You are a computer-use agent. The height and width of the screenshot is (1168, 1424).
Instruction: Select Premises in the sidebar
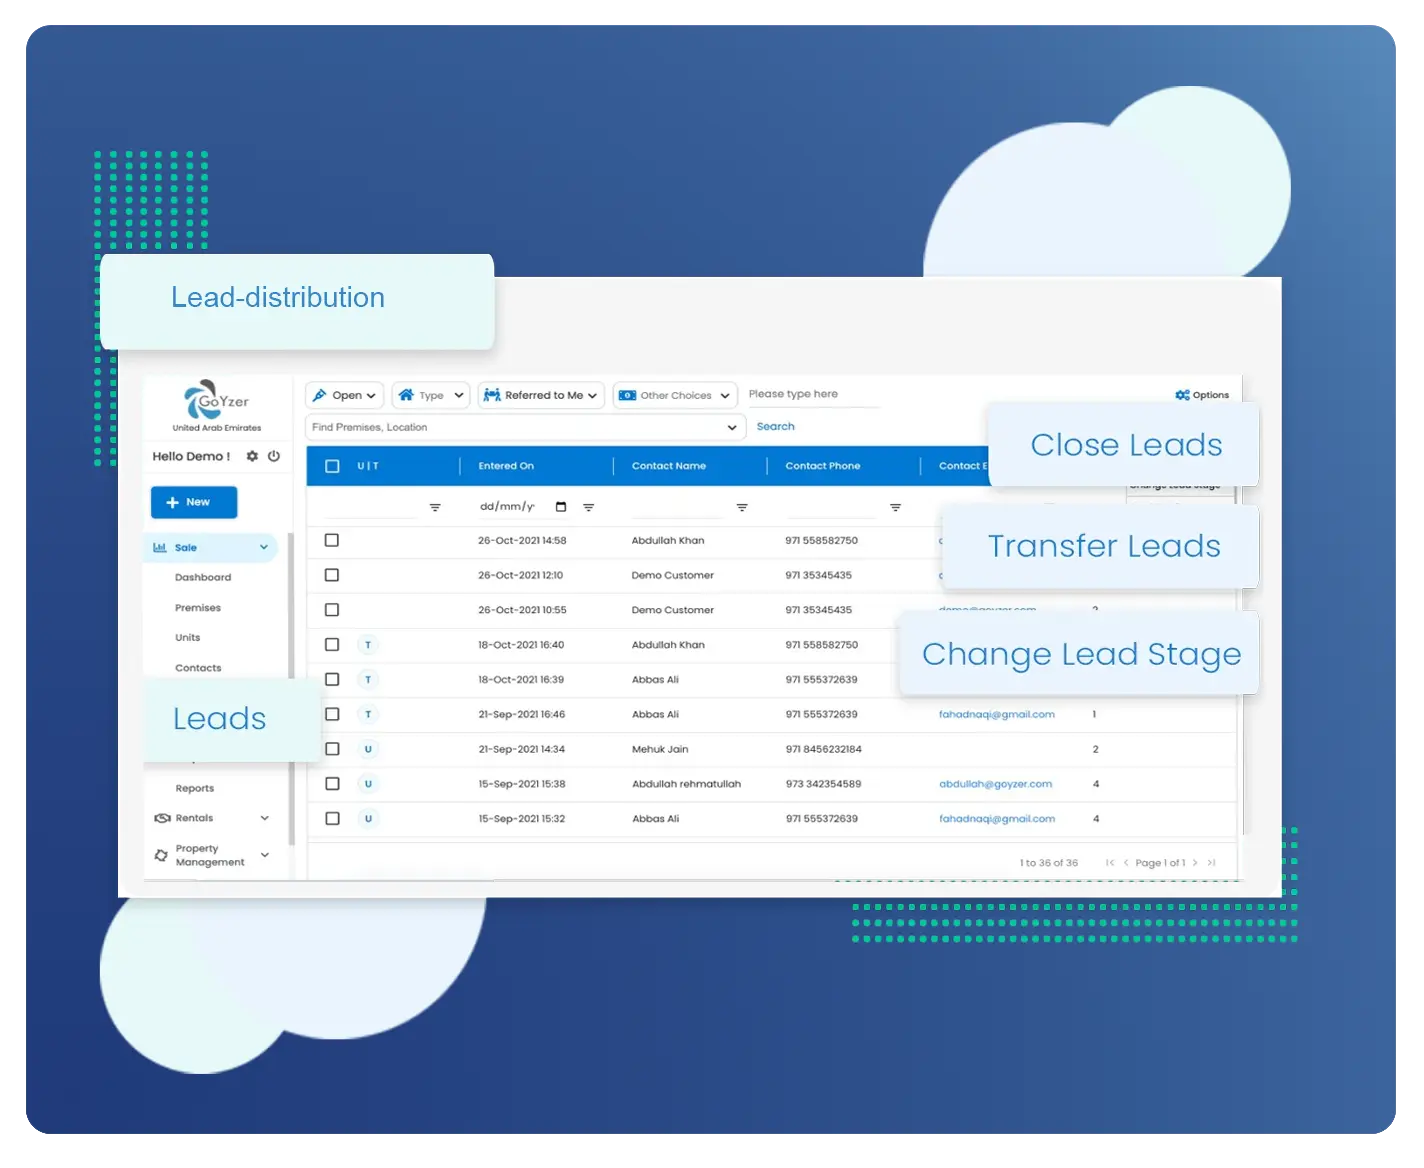[198, 608]
